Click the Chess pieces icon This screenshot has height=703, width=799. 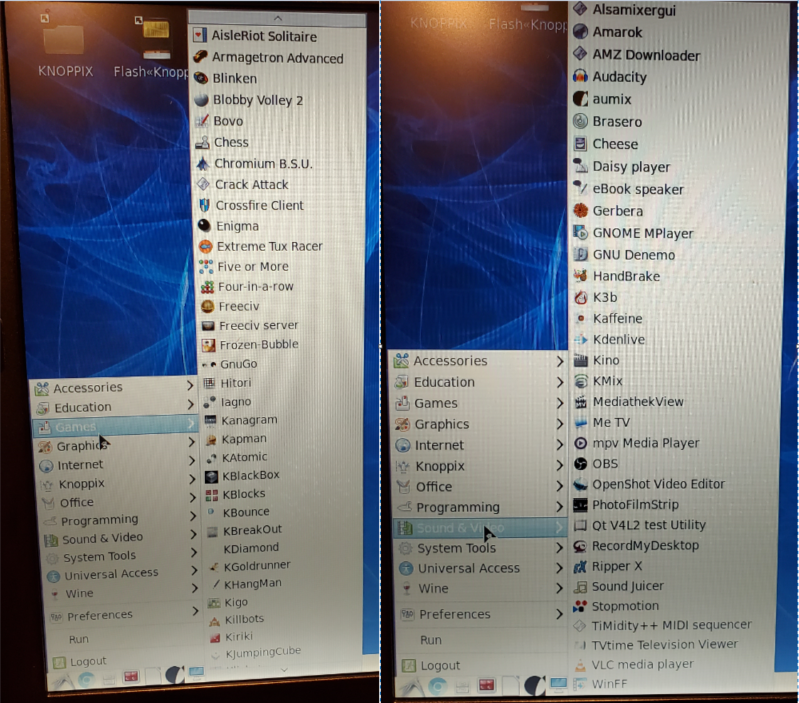[x=202, y=142]
